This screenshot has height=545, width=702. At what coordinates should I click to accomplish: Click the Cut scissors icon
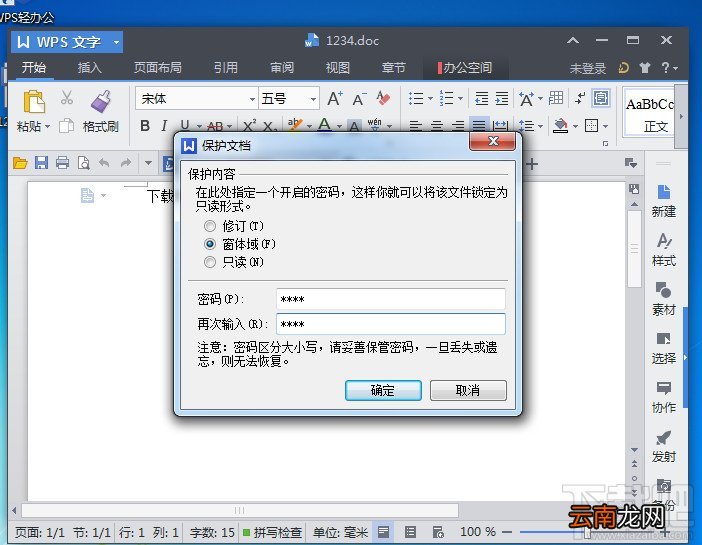(67, 98)
